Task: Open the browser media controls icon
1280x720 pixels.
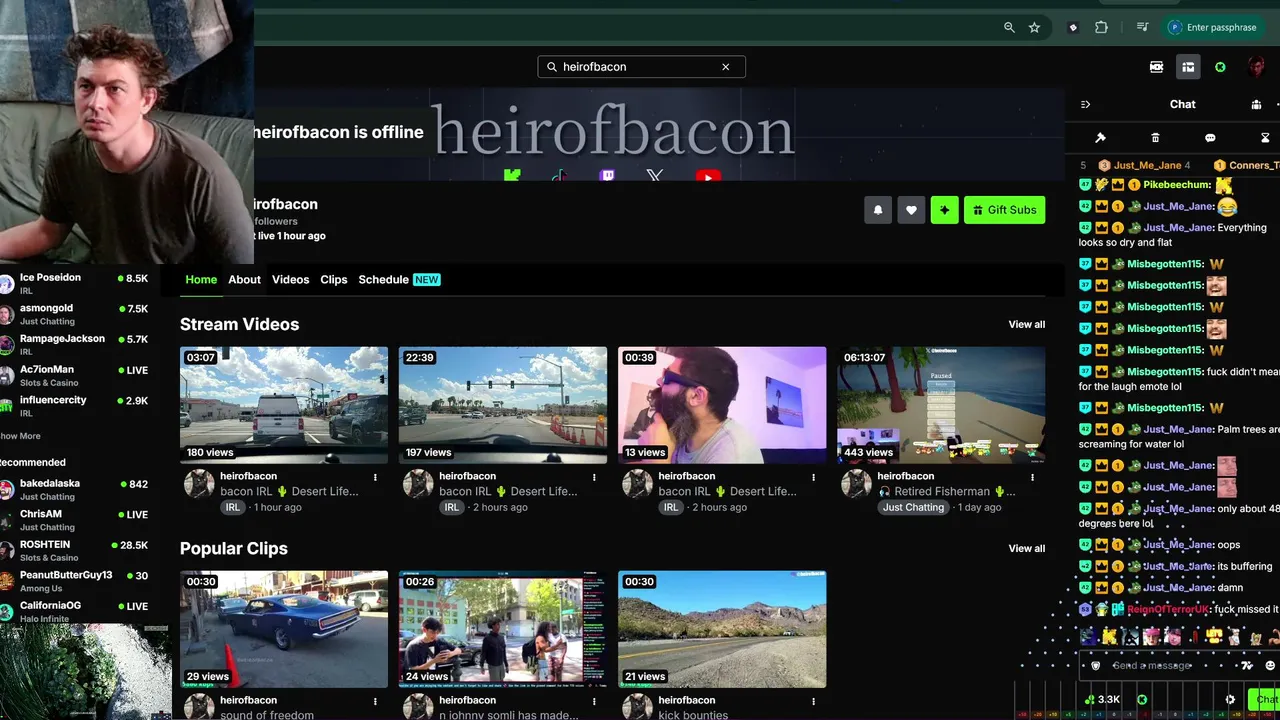Action: tap(1143, 28)
